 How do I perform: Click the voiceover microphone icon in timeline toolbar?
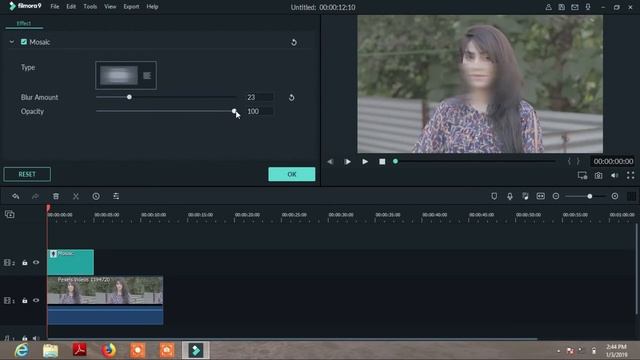tap(510, 196)
